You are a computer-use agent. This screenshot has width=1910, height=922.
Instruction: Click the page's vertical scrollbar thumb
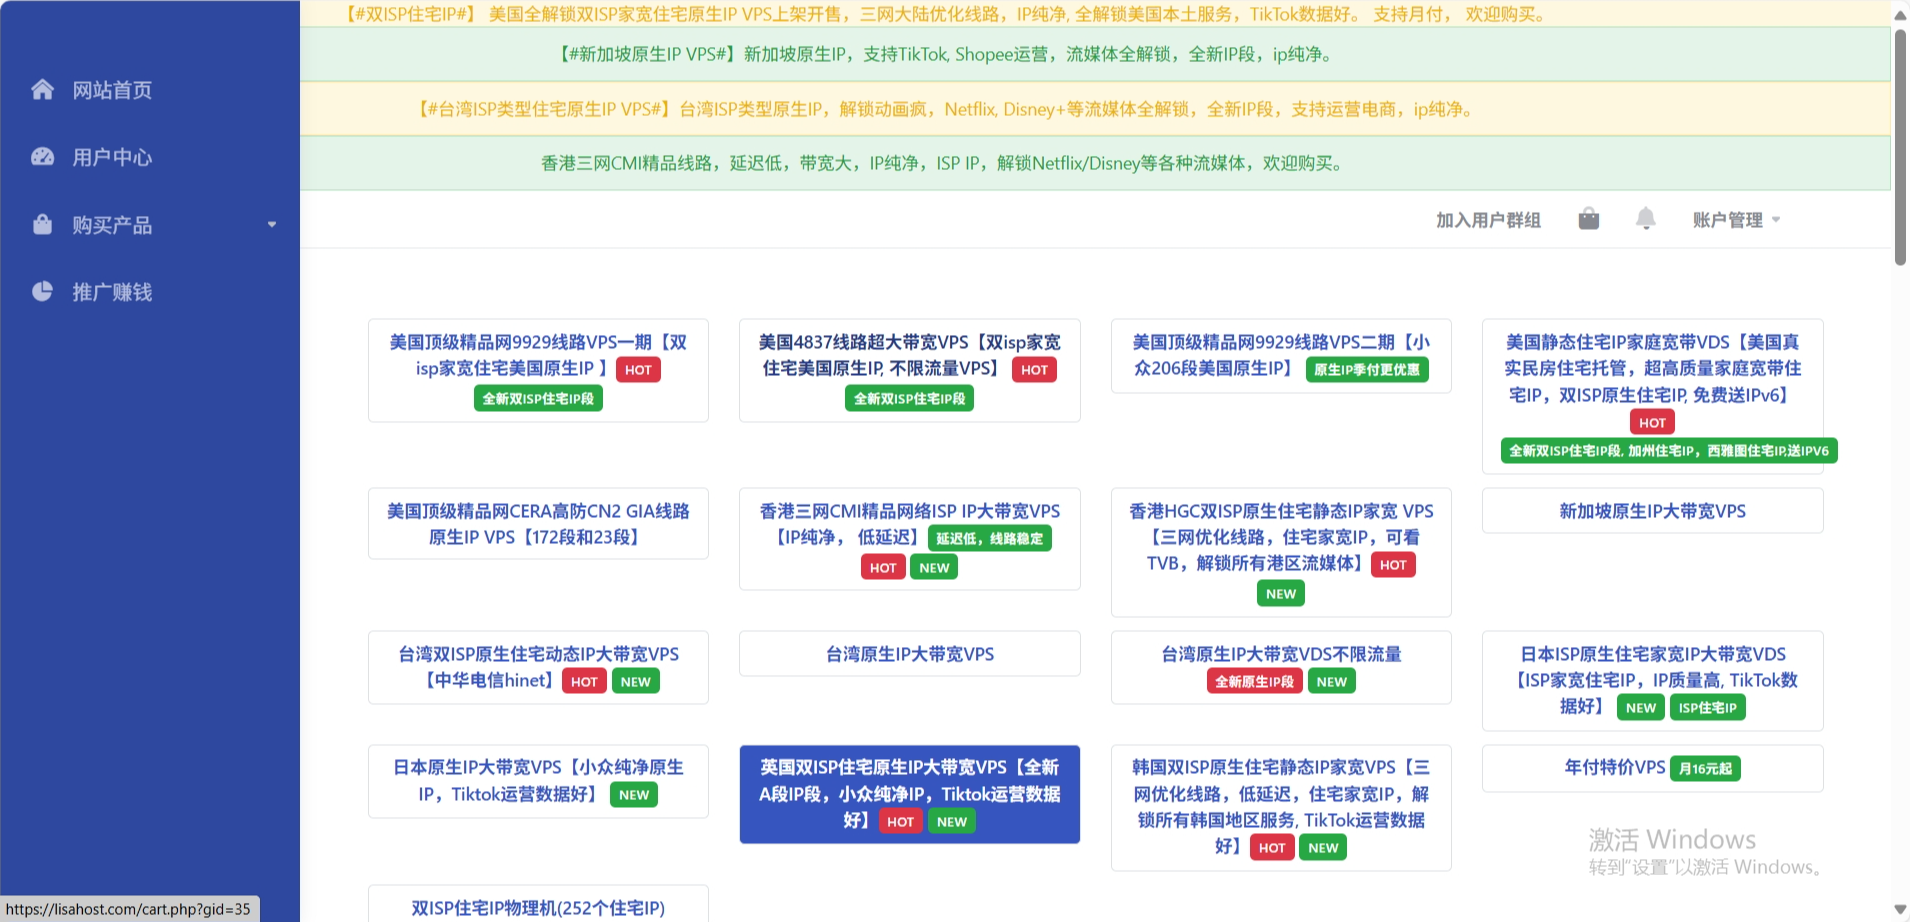(x=1900, y=145)
